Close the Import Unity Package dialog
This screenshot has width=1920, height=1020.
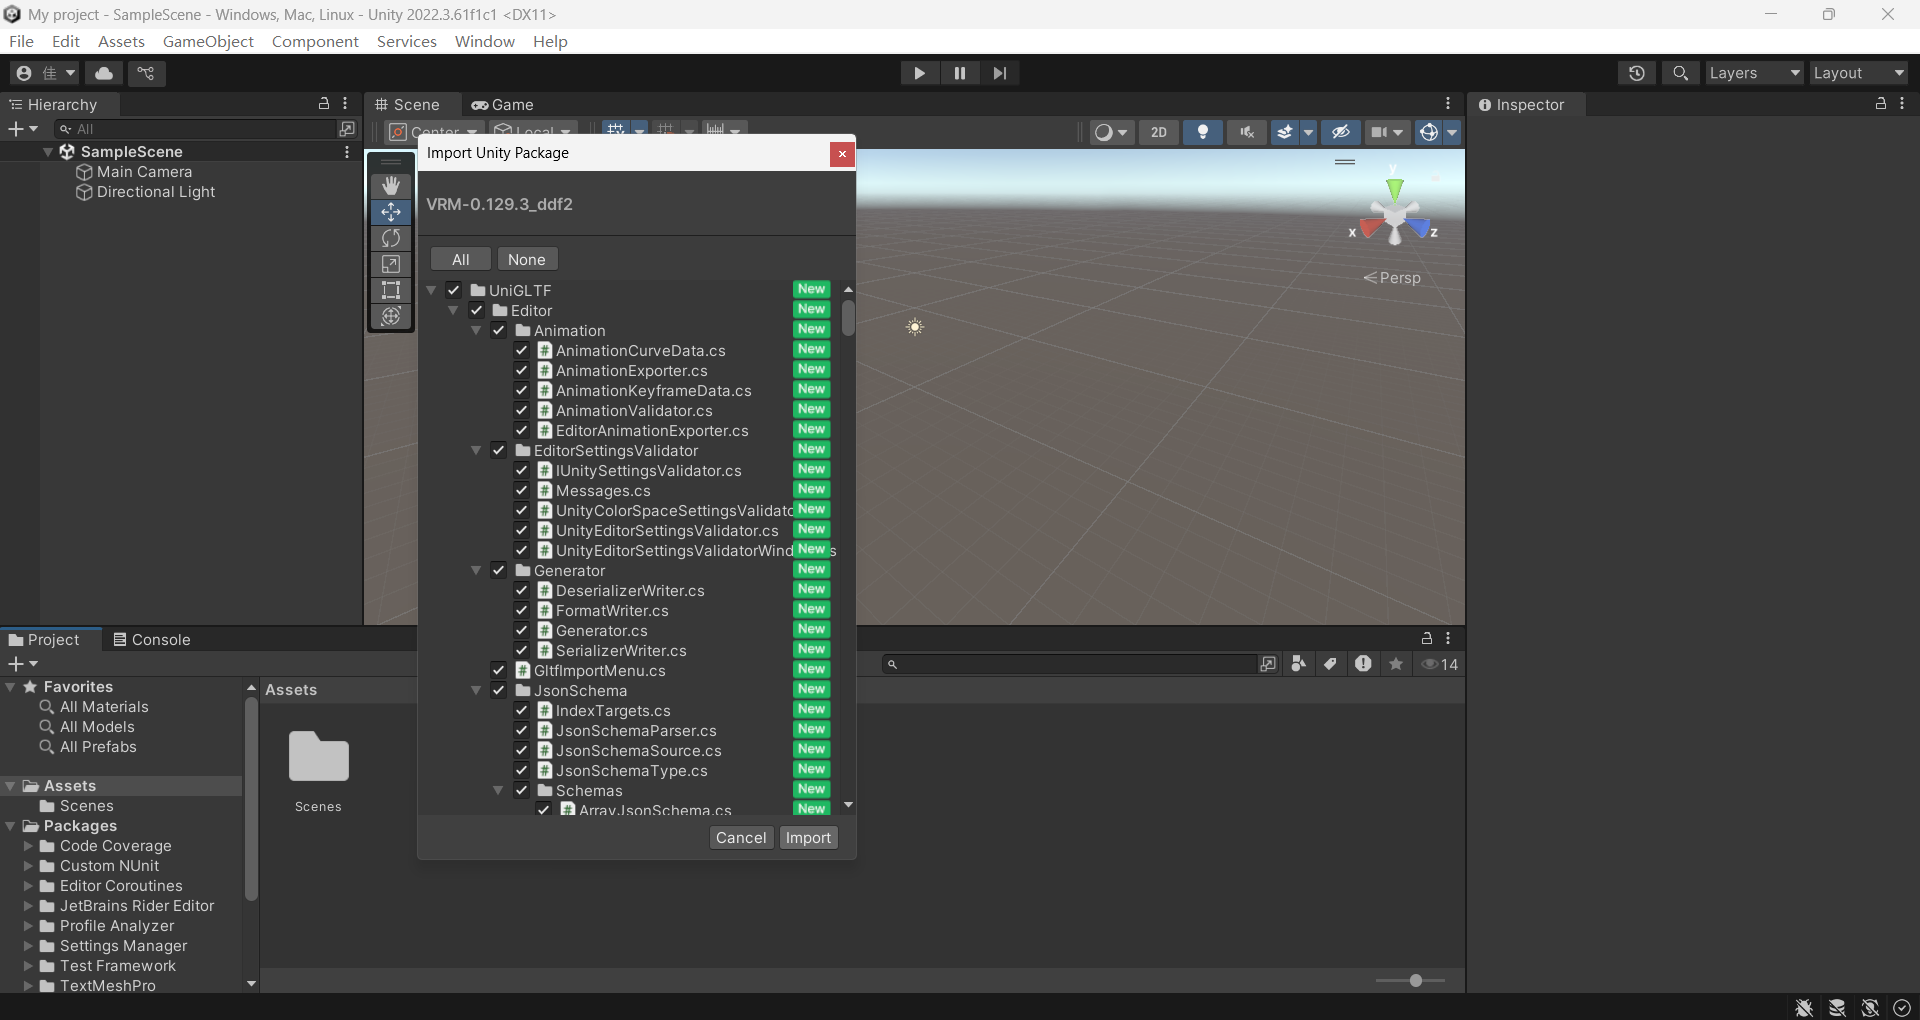842,153
